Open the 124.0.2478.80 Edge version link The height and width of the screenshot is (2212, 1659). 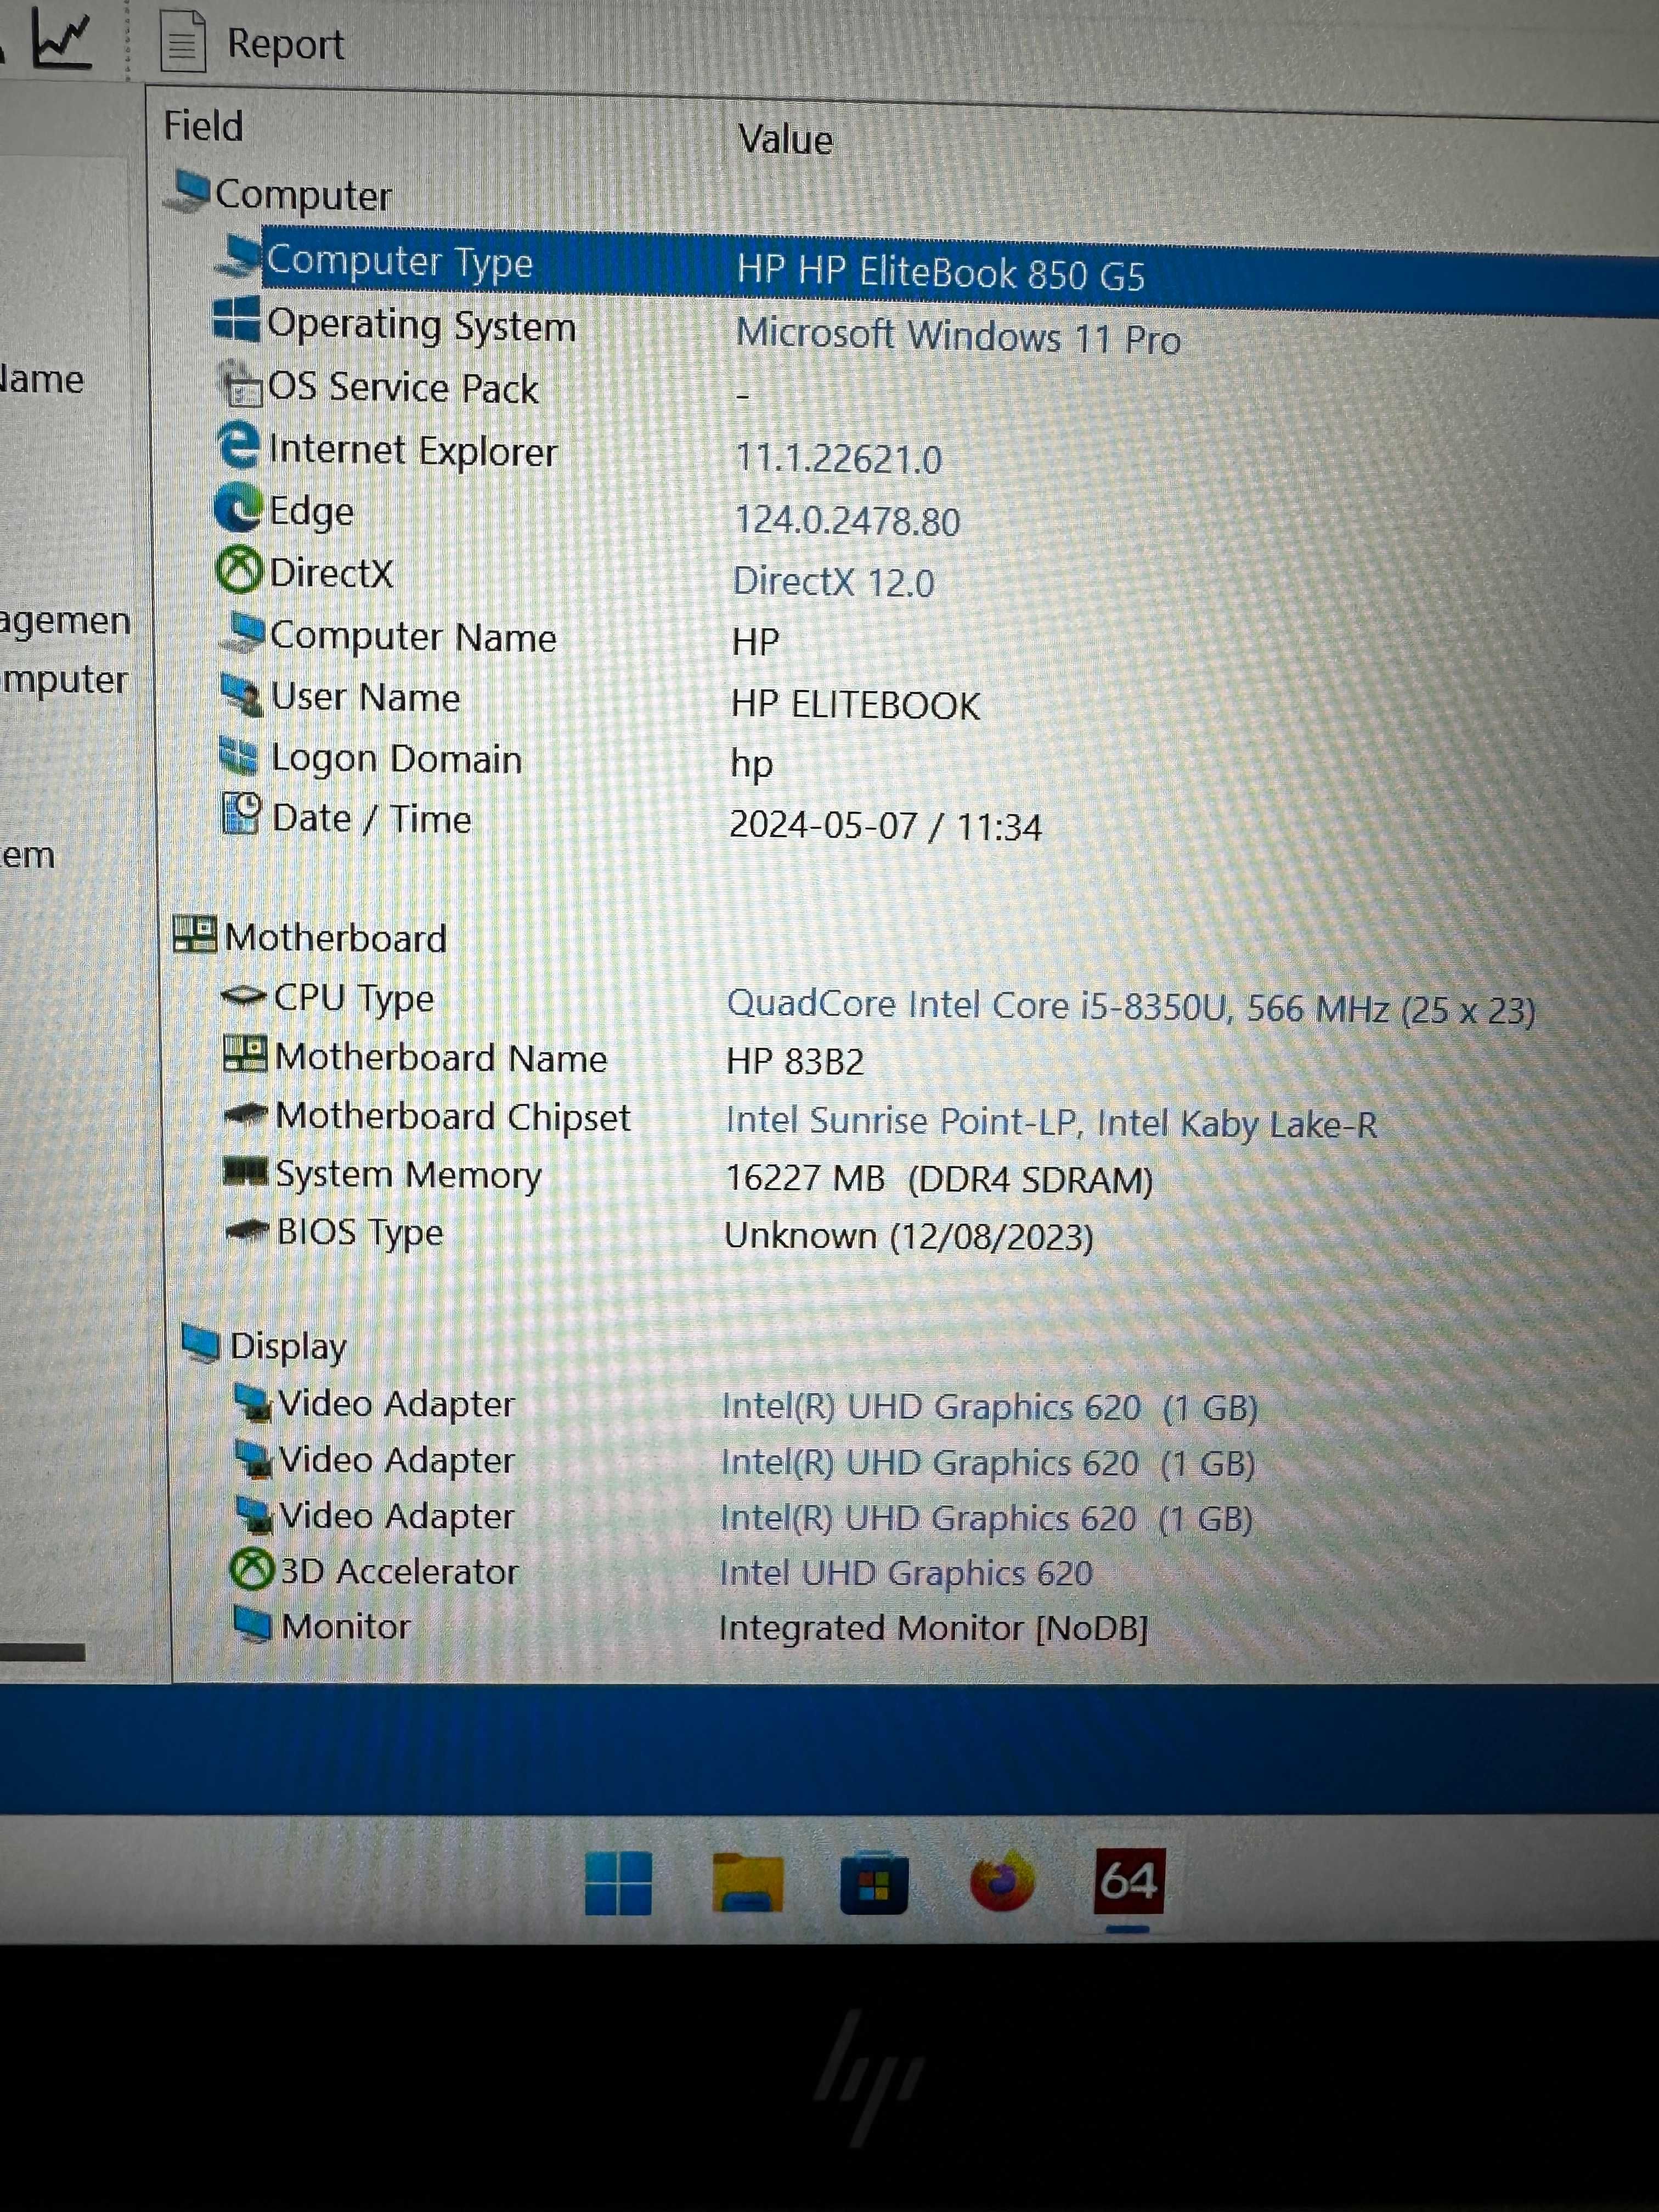(847, 521)
